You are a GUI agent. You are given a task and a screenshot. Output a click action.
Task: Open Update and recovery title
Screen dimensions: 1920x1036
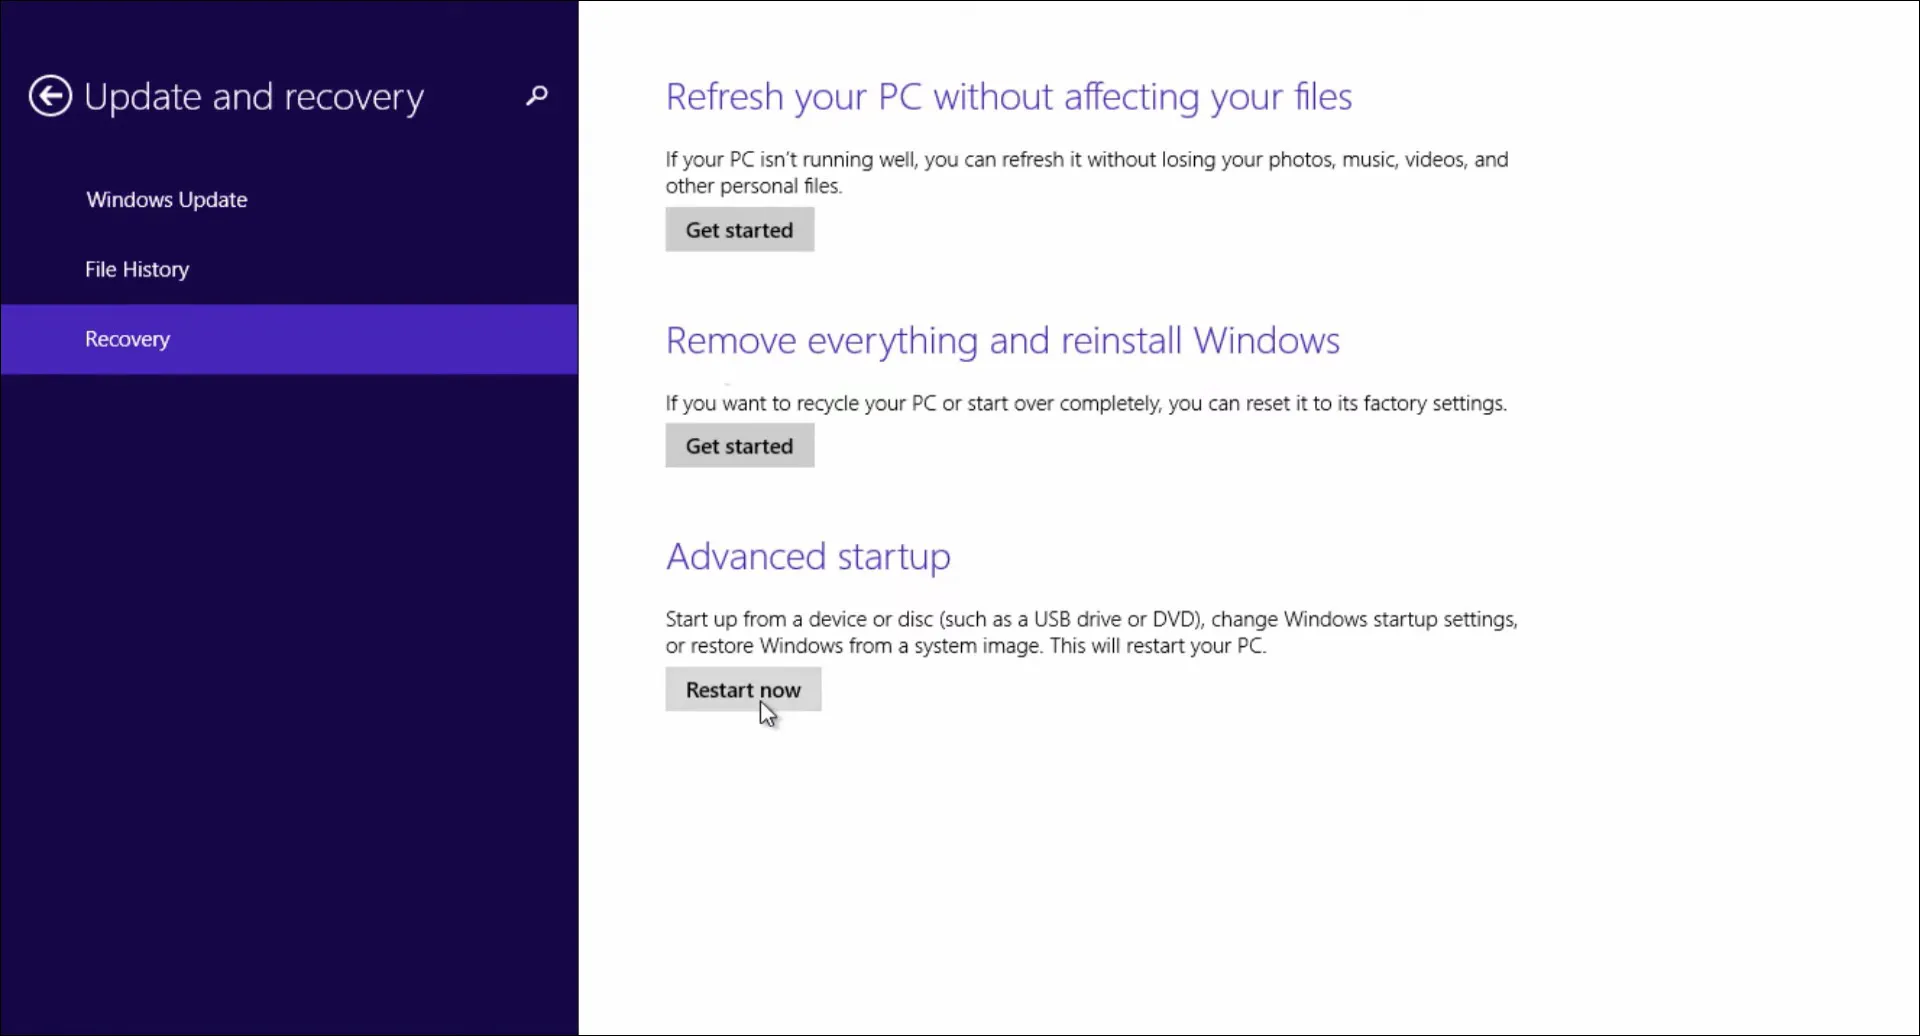(x=252, y=96)
